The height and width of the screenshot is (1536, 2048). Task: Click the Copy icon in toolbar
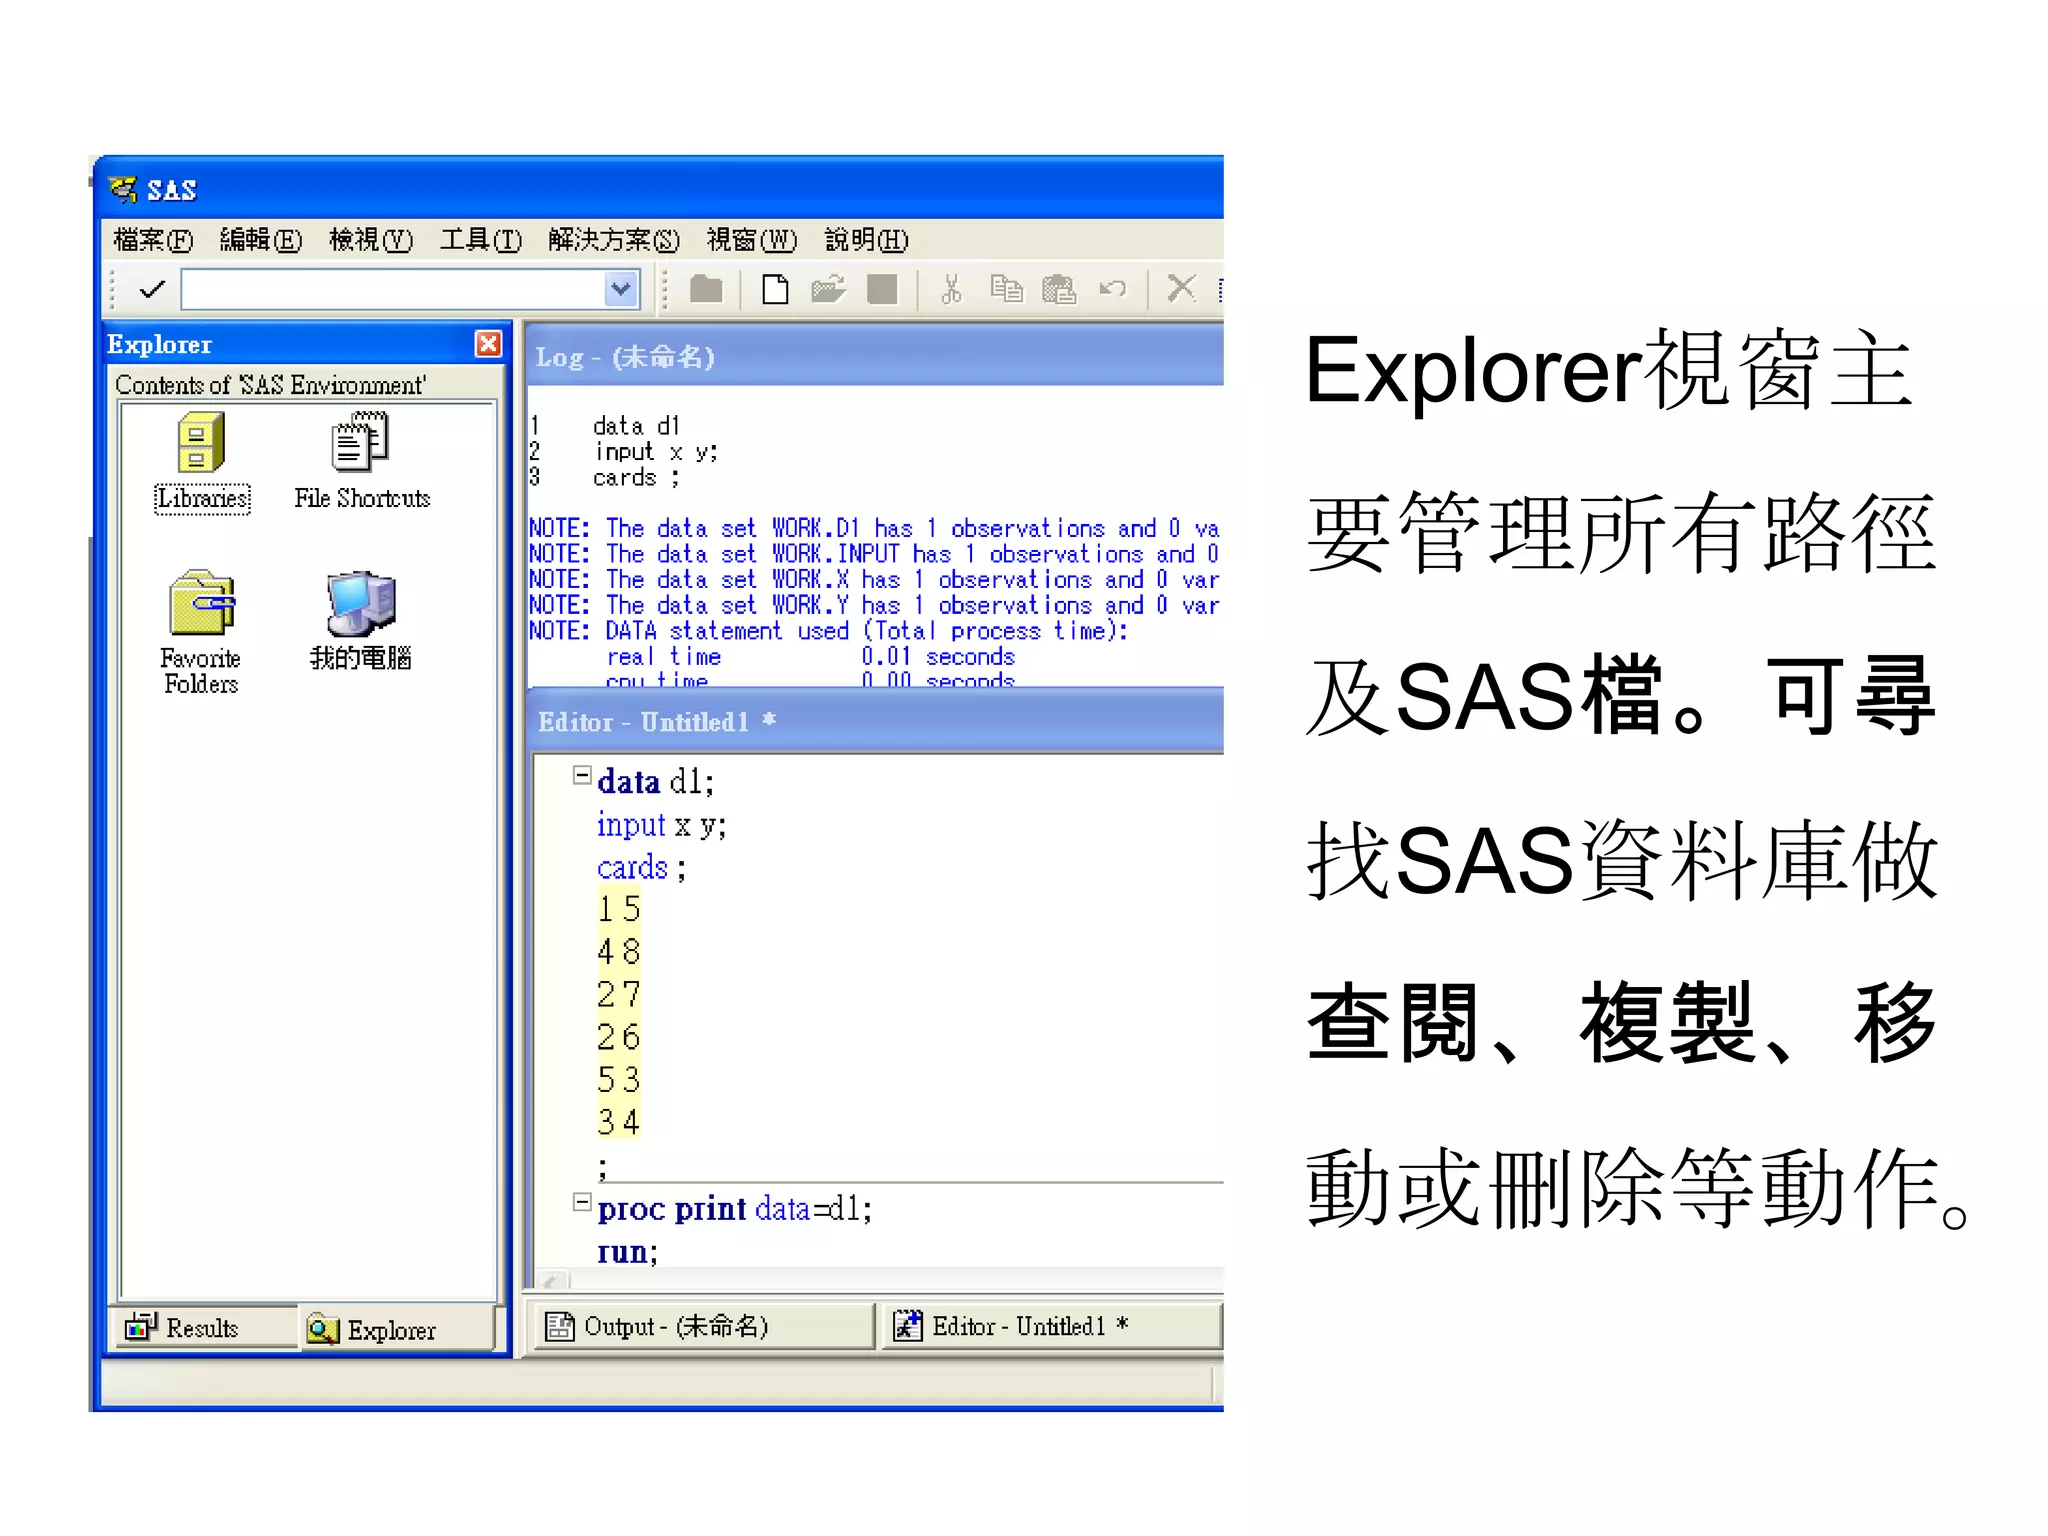[1006, 289]
